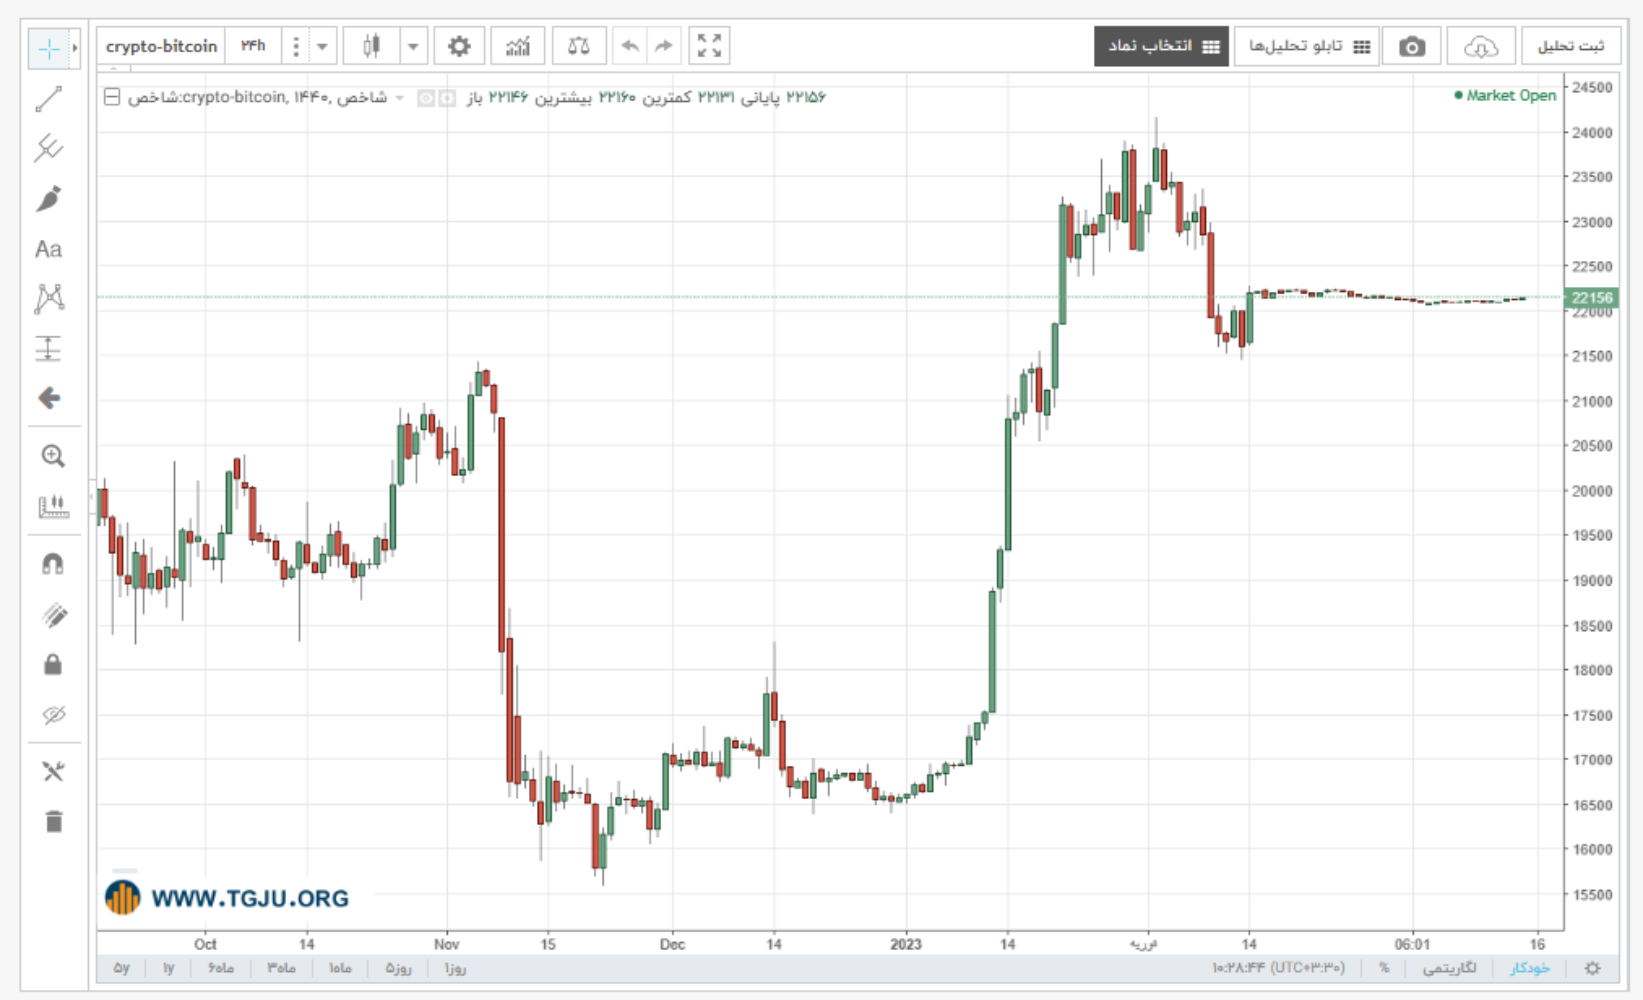Select the ۳ماه time range

[x=281, y=968]
